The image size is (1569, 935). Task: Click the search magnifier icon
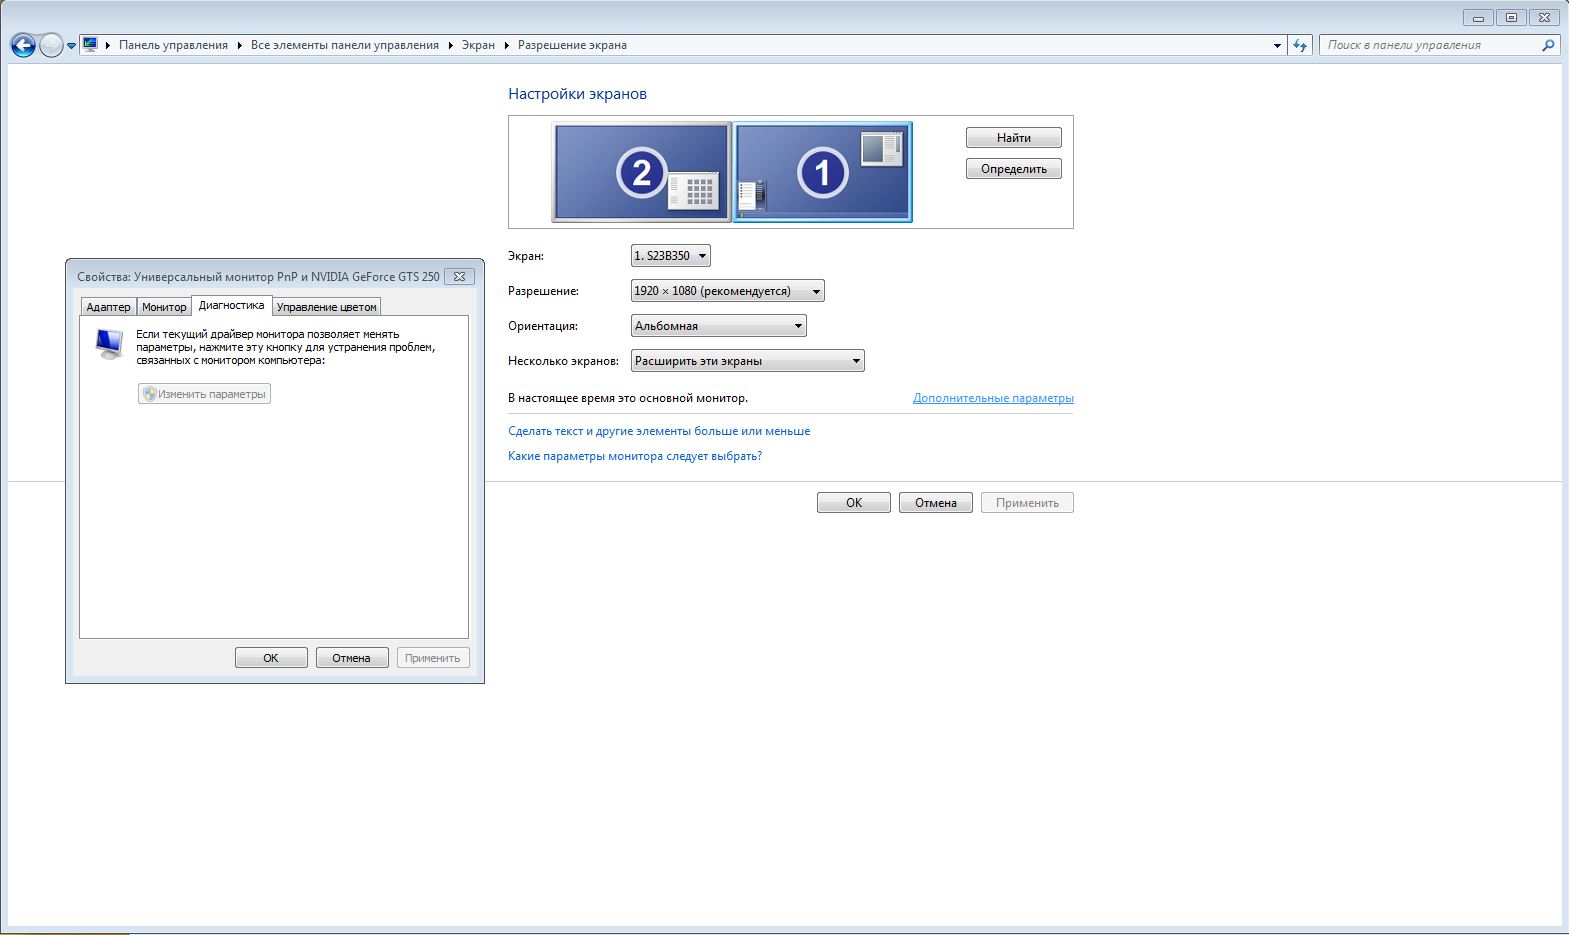[x=1548, y=45]
